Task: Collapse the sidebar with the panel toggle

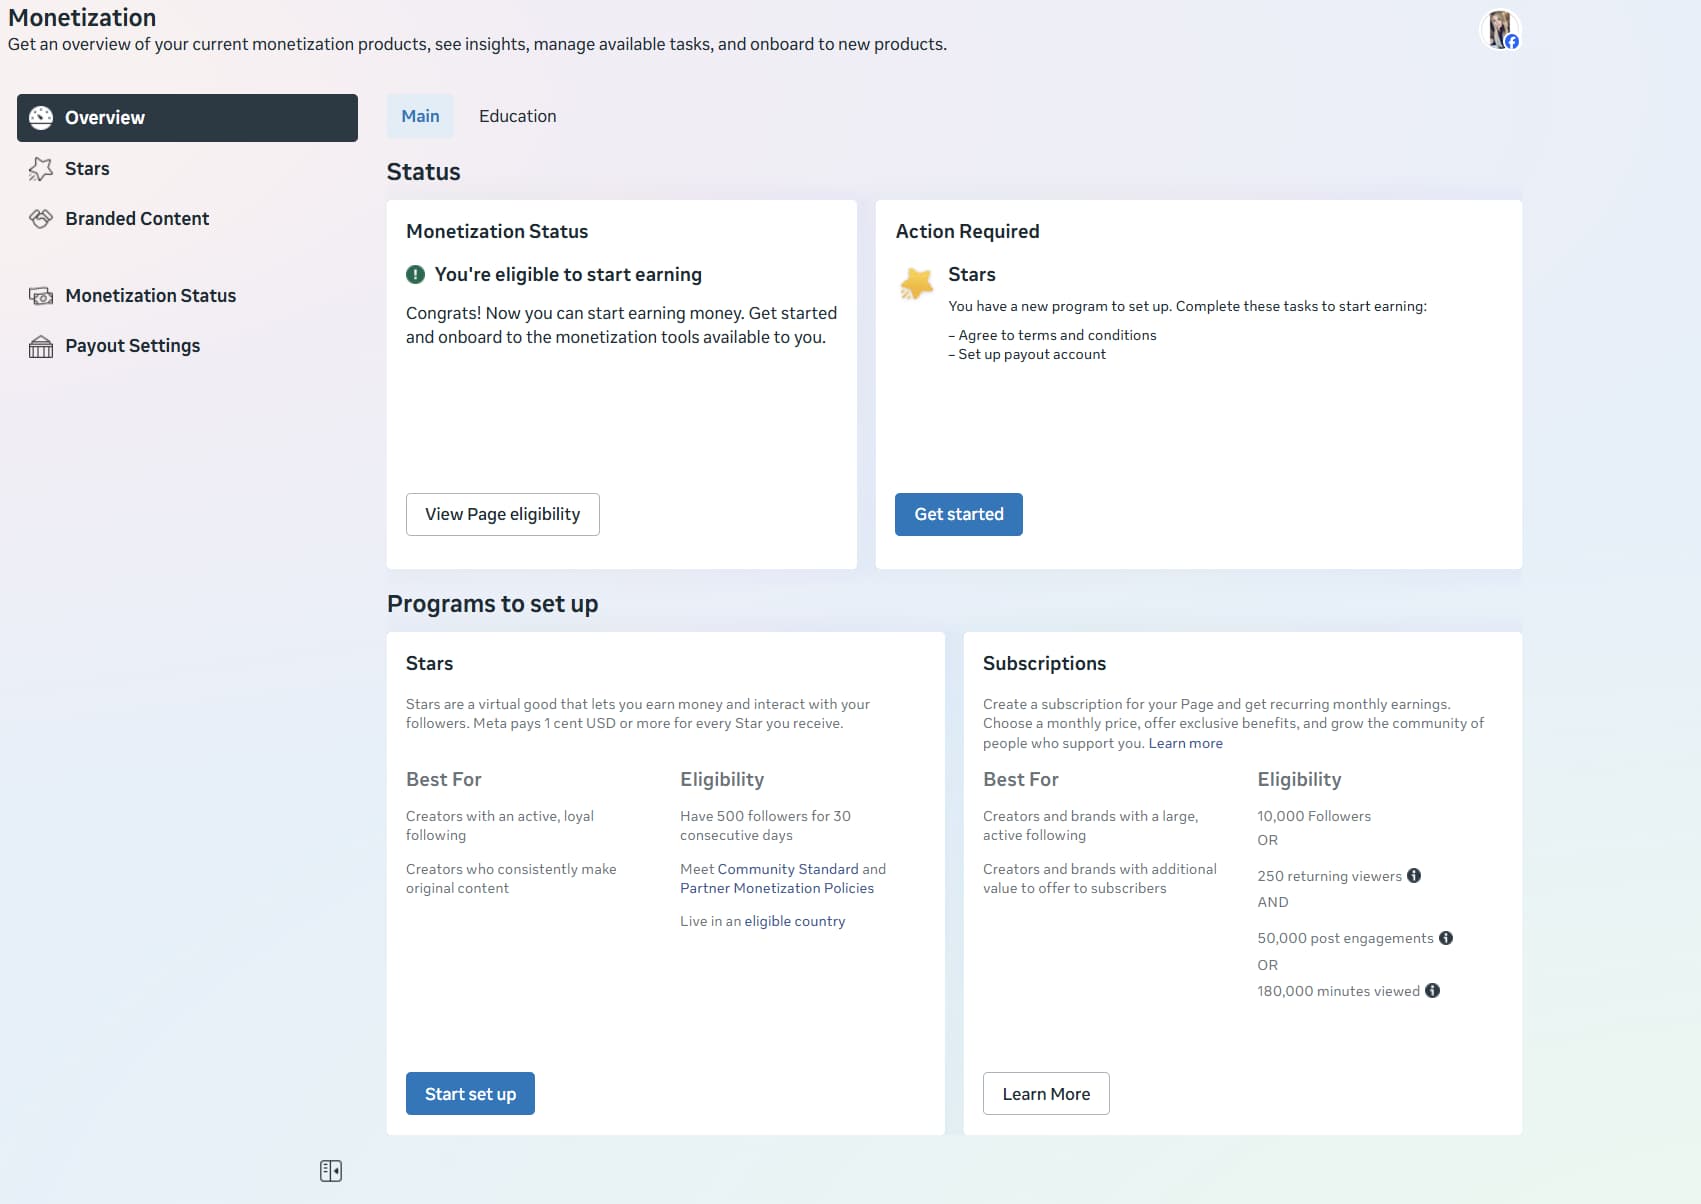Action: point(331,1171)
